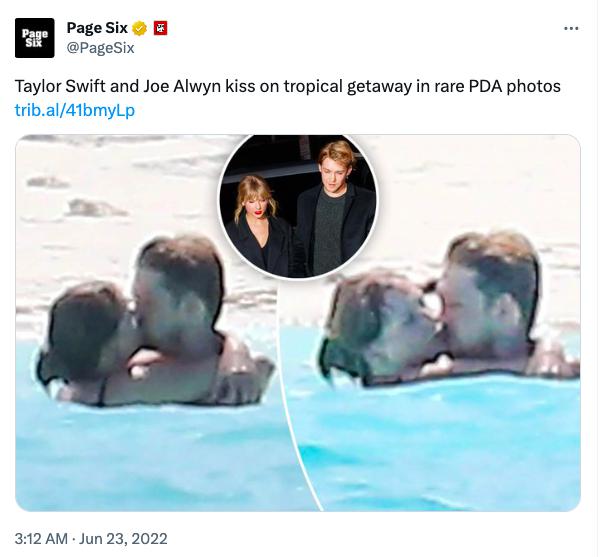Follow the trib.al/41bmyLp link
The width and height of the screenshot is (600, 557).
click(75, 110)
